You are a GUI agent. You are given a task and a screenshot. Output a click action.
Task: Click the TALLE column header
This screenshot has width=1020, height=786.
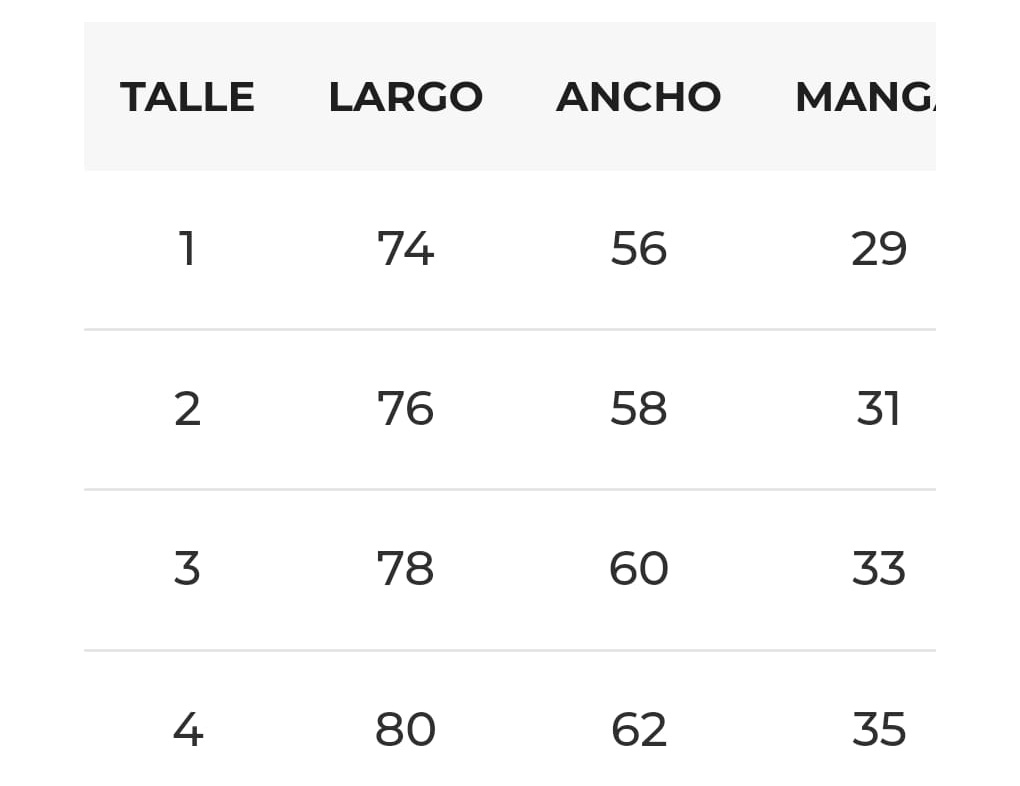tap(187, 97)
